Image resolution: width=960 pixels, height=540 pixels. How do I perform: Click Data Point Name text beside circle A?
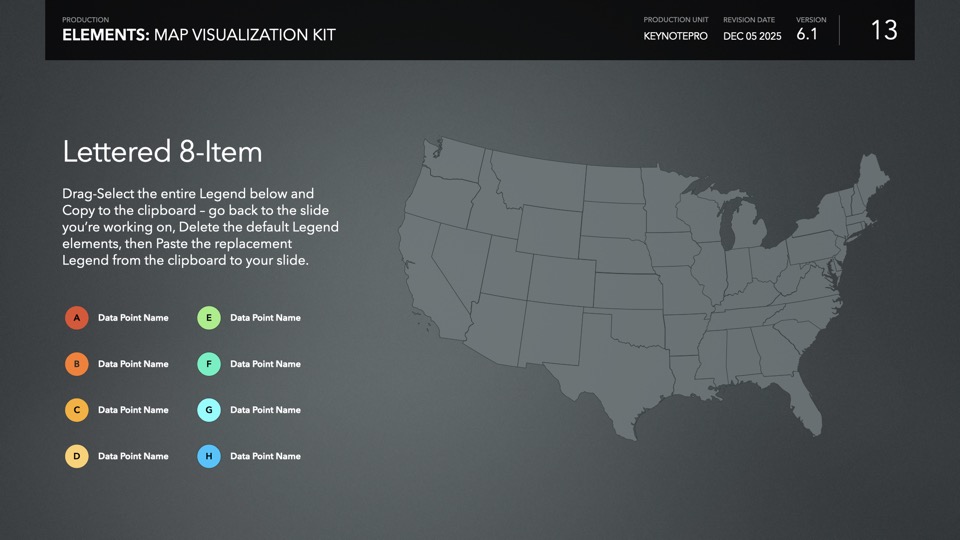[x=133, y=318]
